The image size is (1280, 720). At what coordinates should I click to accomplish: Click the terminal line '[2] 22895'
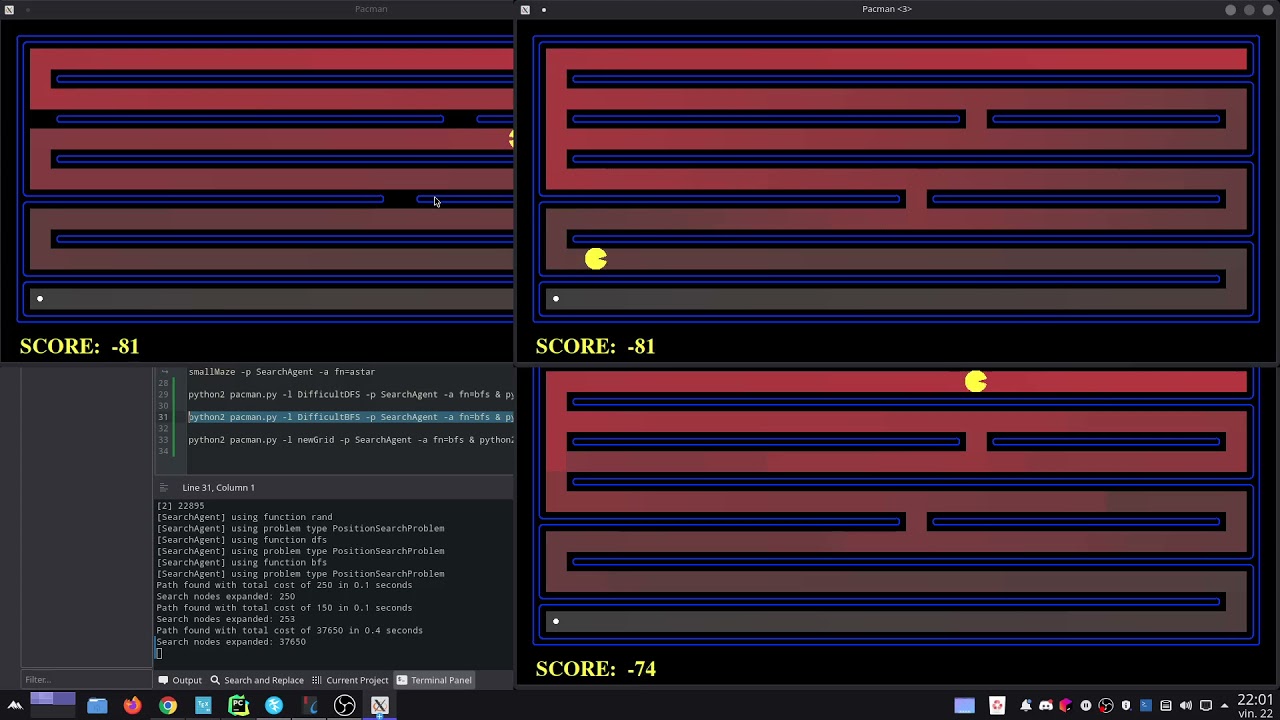(x=180, y=506)
